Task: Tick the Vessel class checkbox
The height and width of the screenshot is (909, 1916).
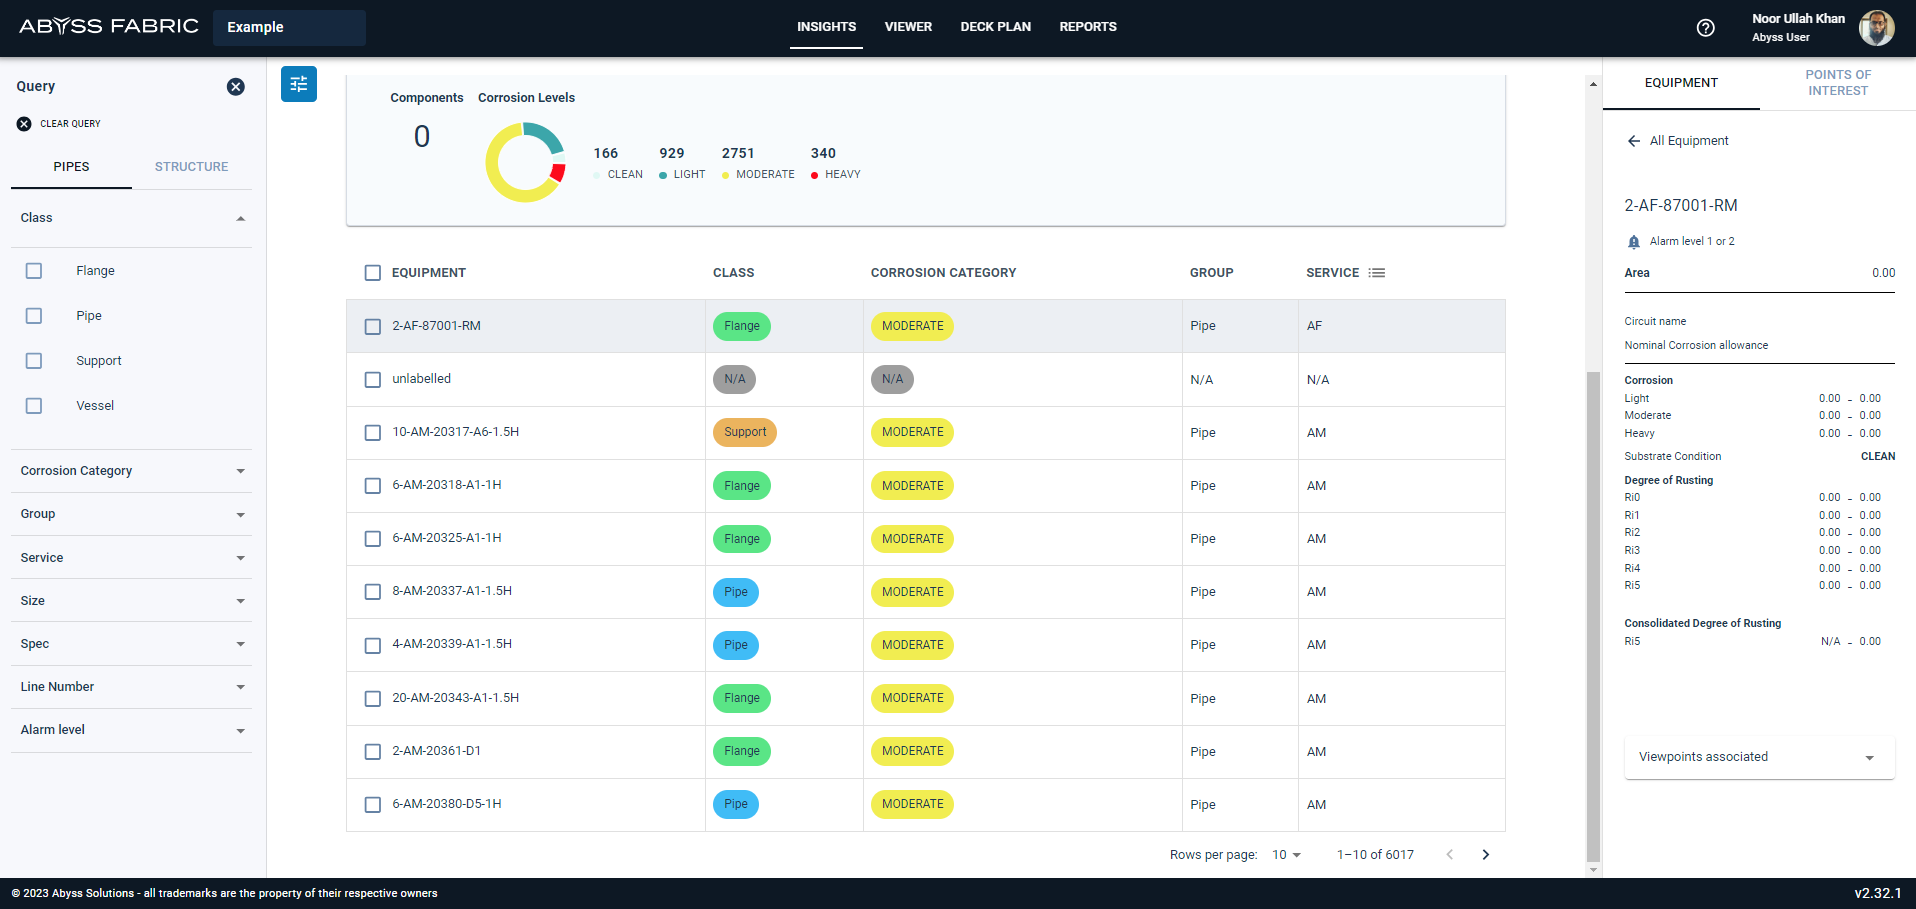Action: (34, 406)
